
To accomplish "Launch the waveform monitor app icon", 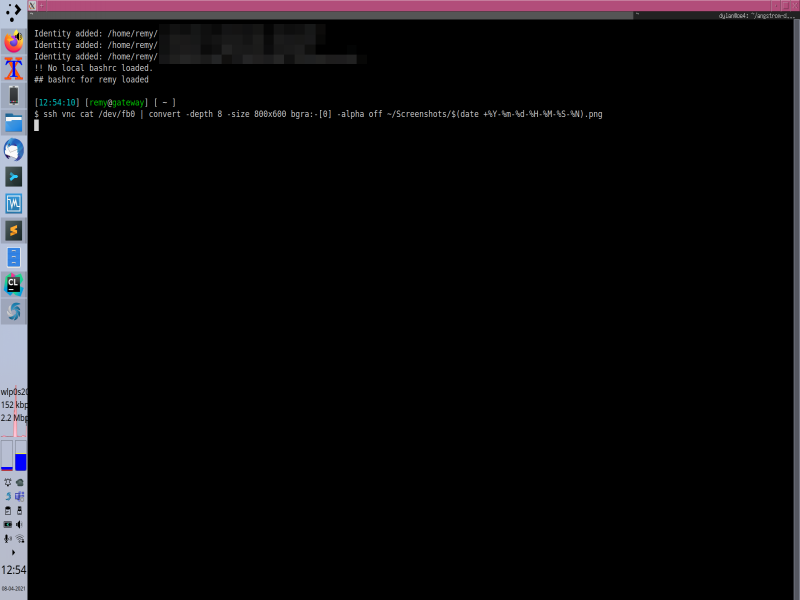I will coord(13,204).
